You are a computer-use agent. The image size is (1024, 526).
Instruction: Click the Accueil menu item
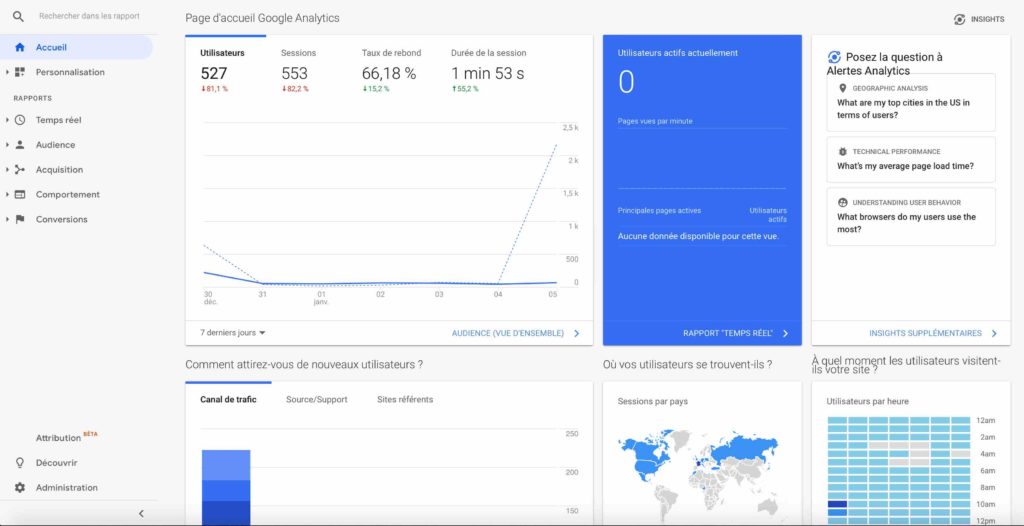[76, 47]
